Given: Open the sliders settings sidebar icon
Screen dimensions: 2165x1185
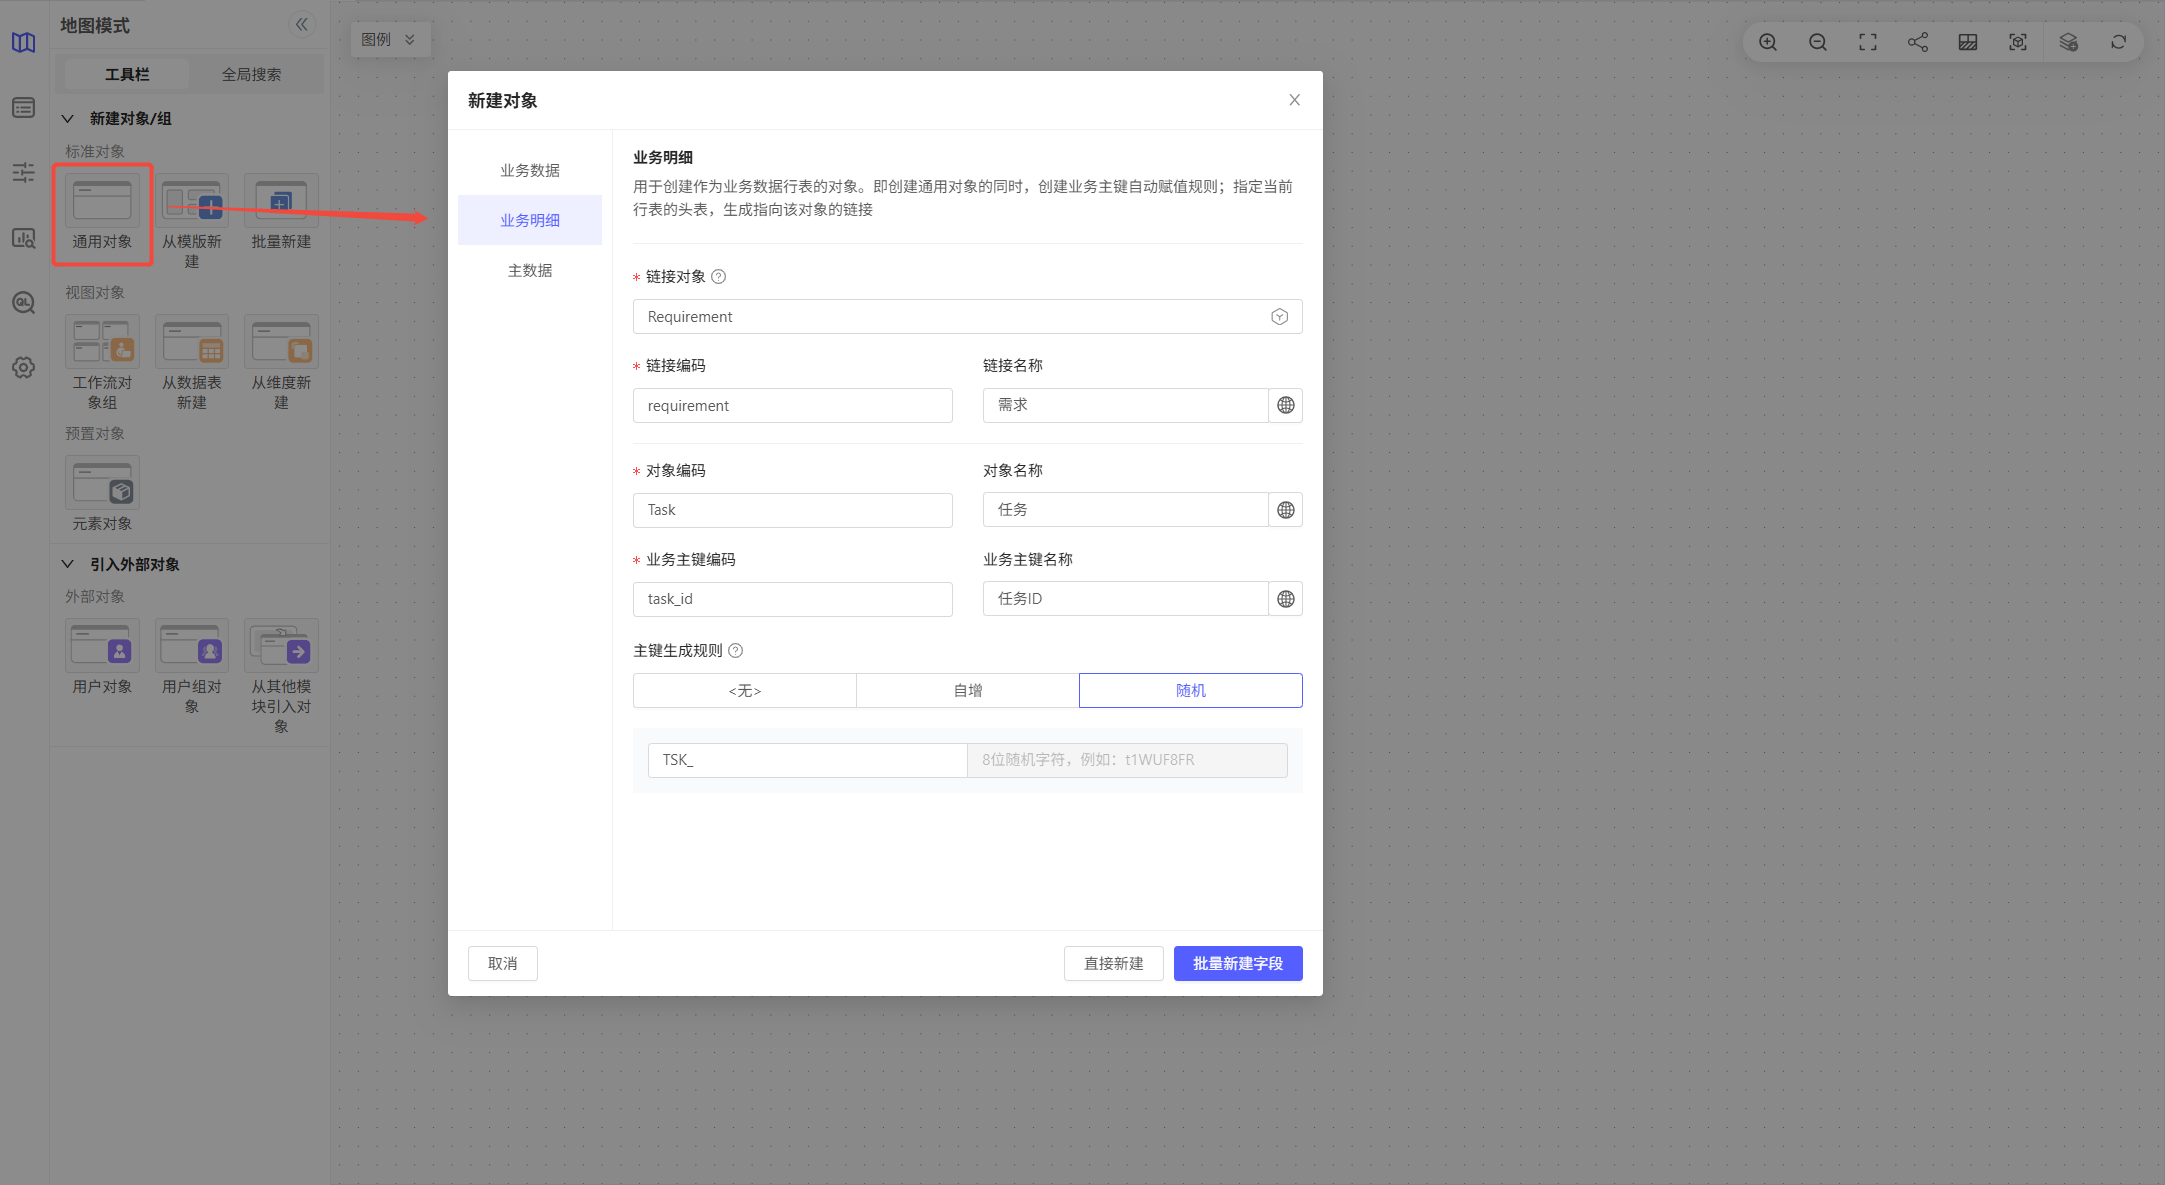Looking at the screenshot, I should pos(24,172).
